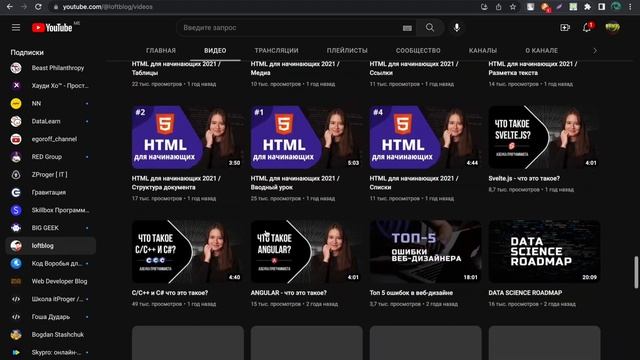
Task: Open the Web Developer Blog avatar
Action: pos(16,281)
